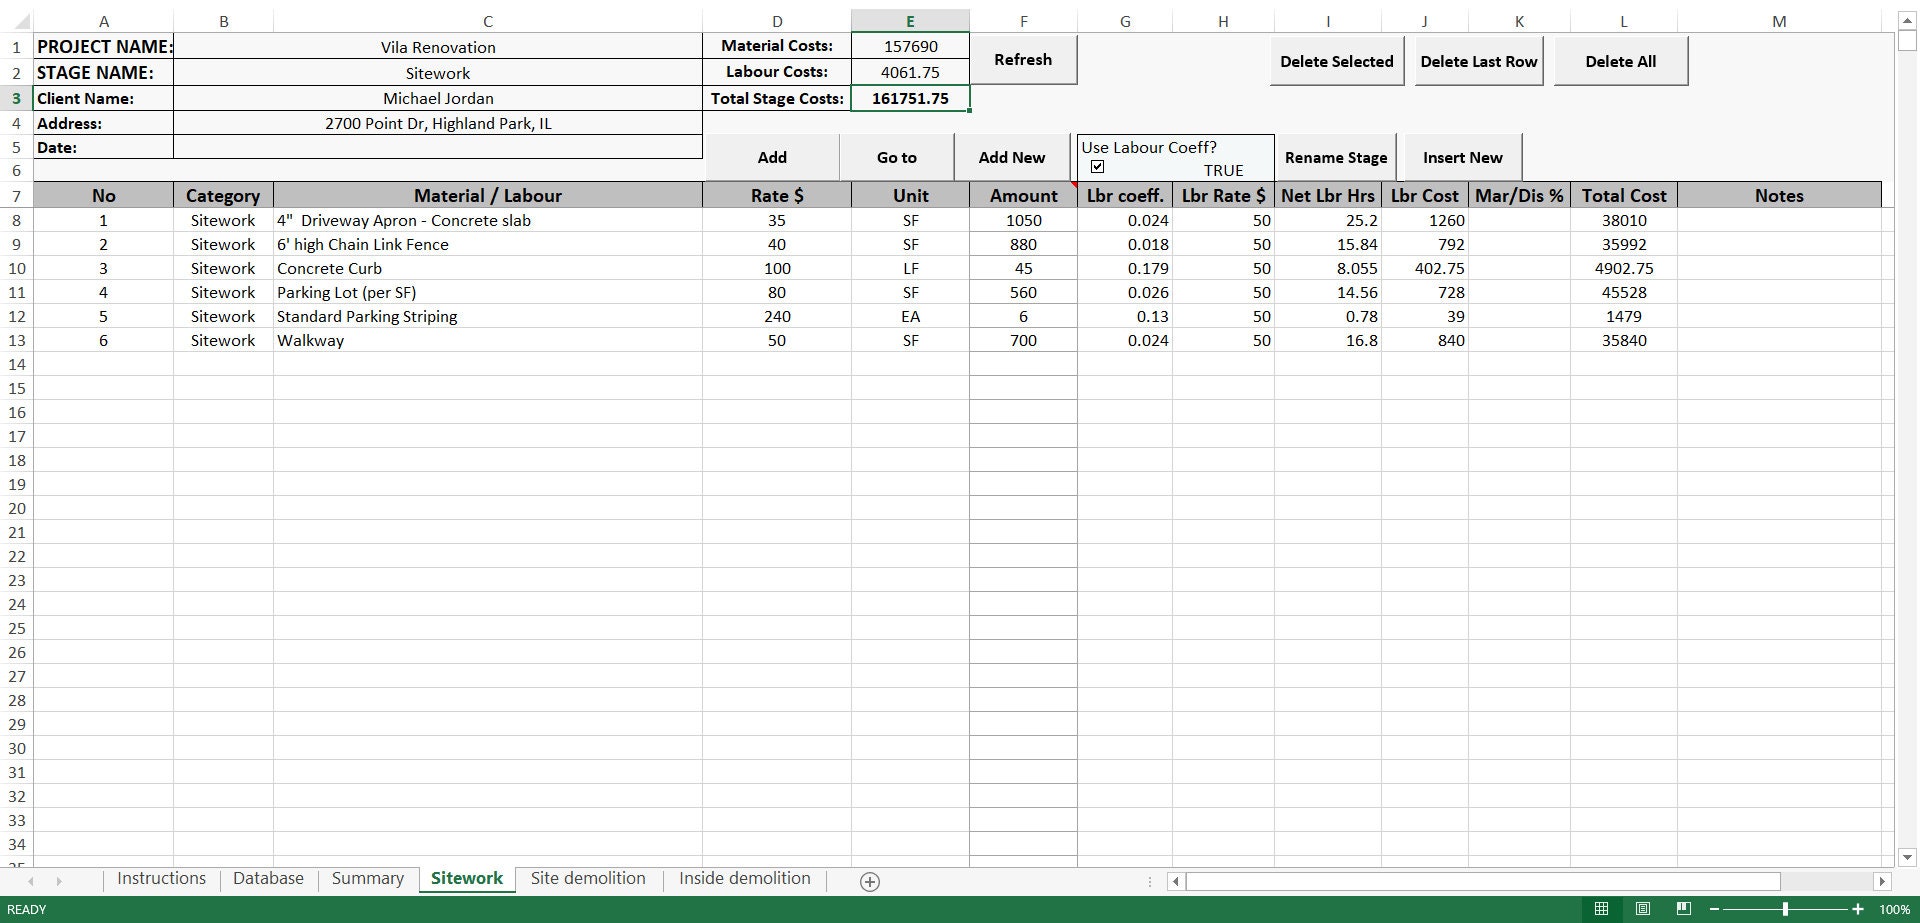Select the Normal view icon in status bar
This screenshot has width=1920, height=923.
tap(1601, 909)
